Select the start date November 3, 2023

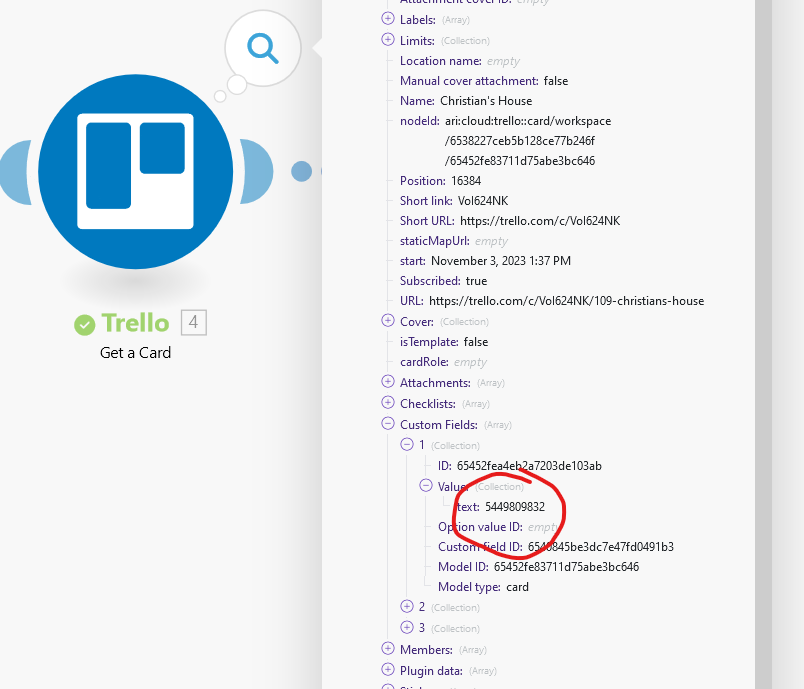coord(501,261)
